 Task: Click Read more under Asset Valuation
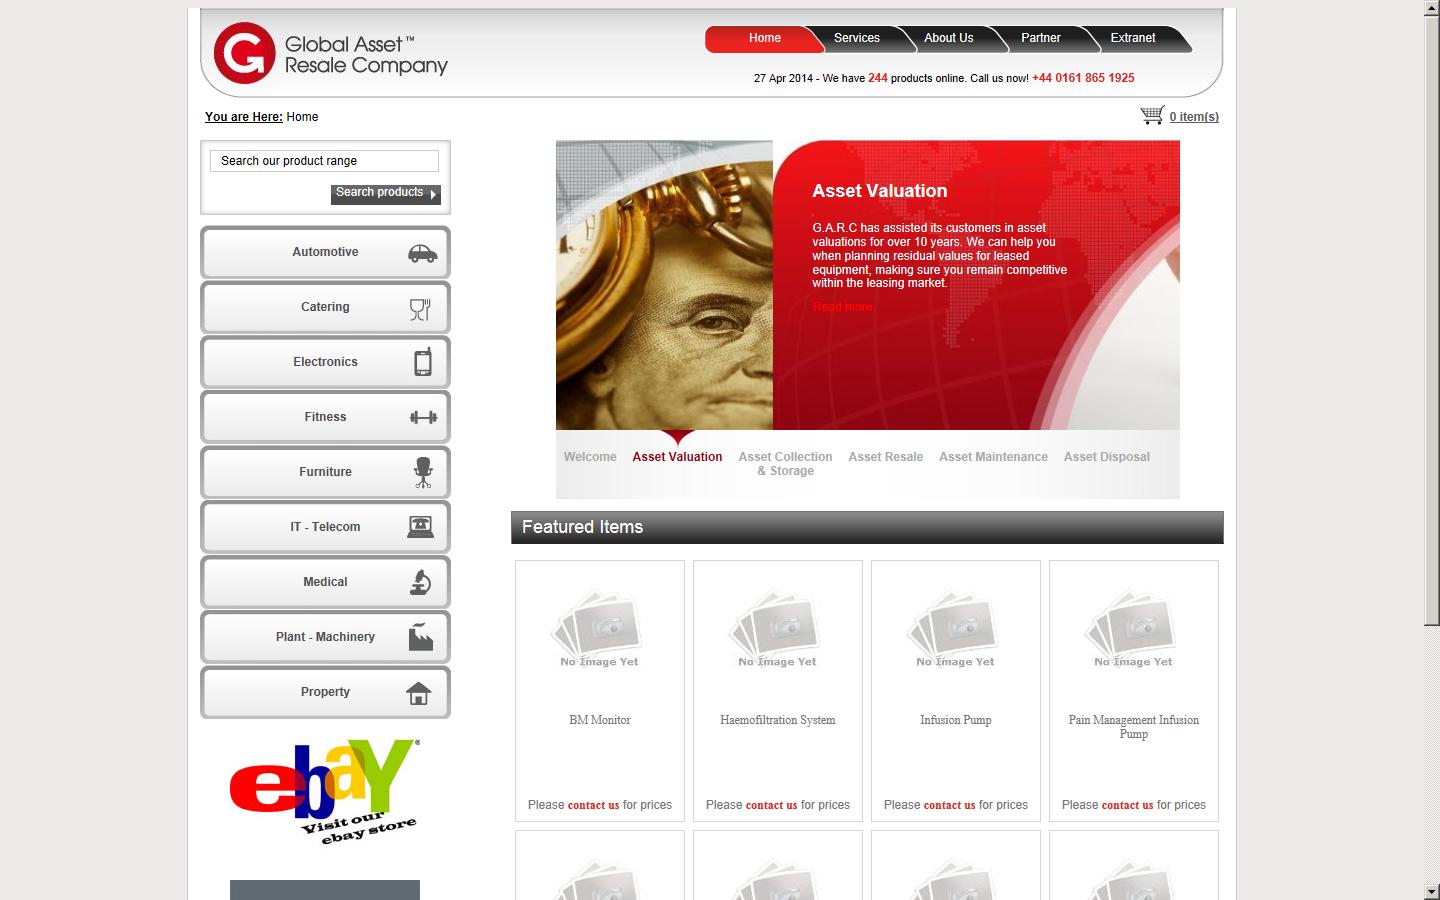click(842, 307)
